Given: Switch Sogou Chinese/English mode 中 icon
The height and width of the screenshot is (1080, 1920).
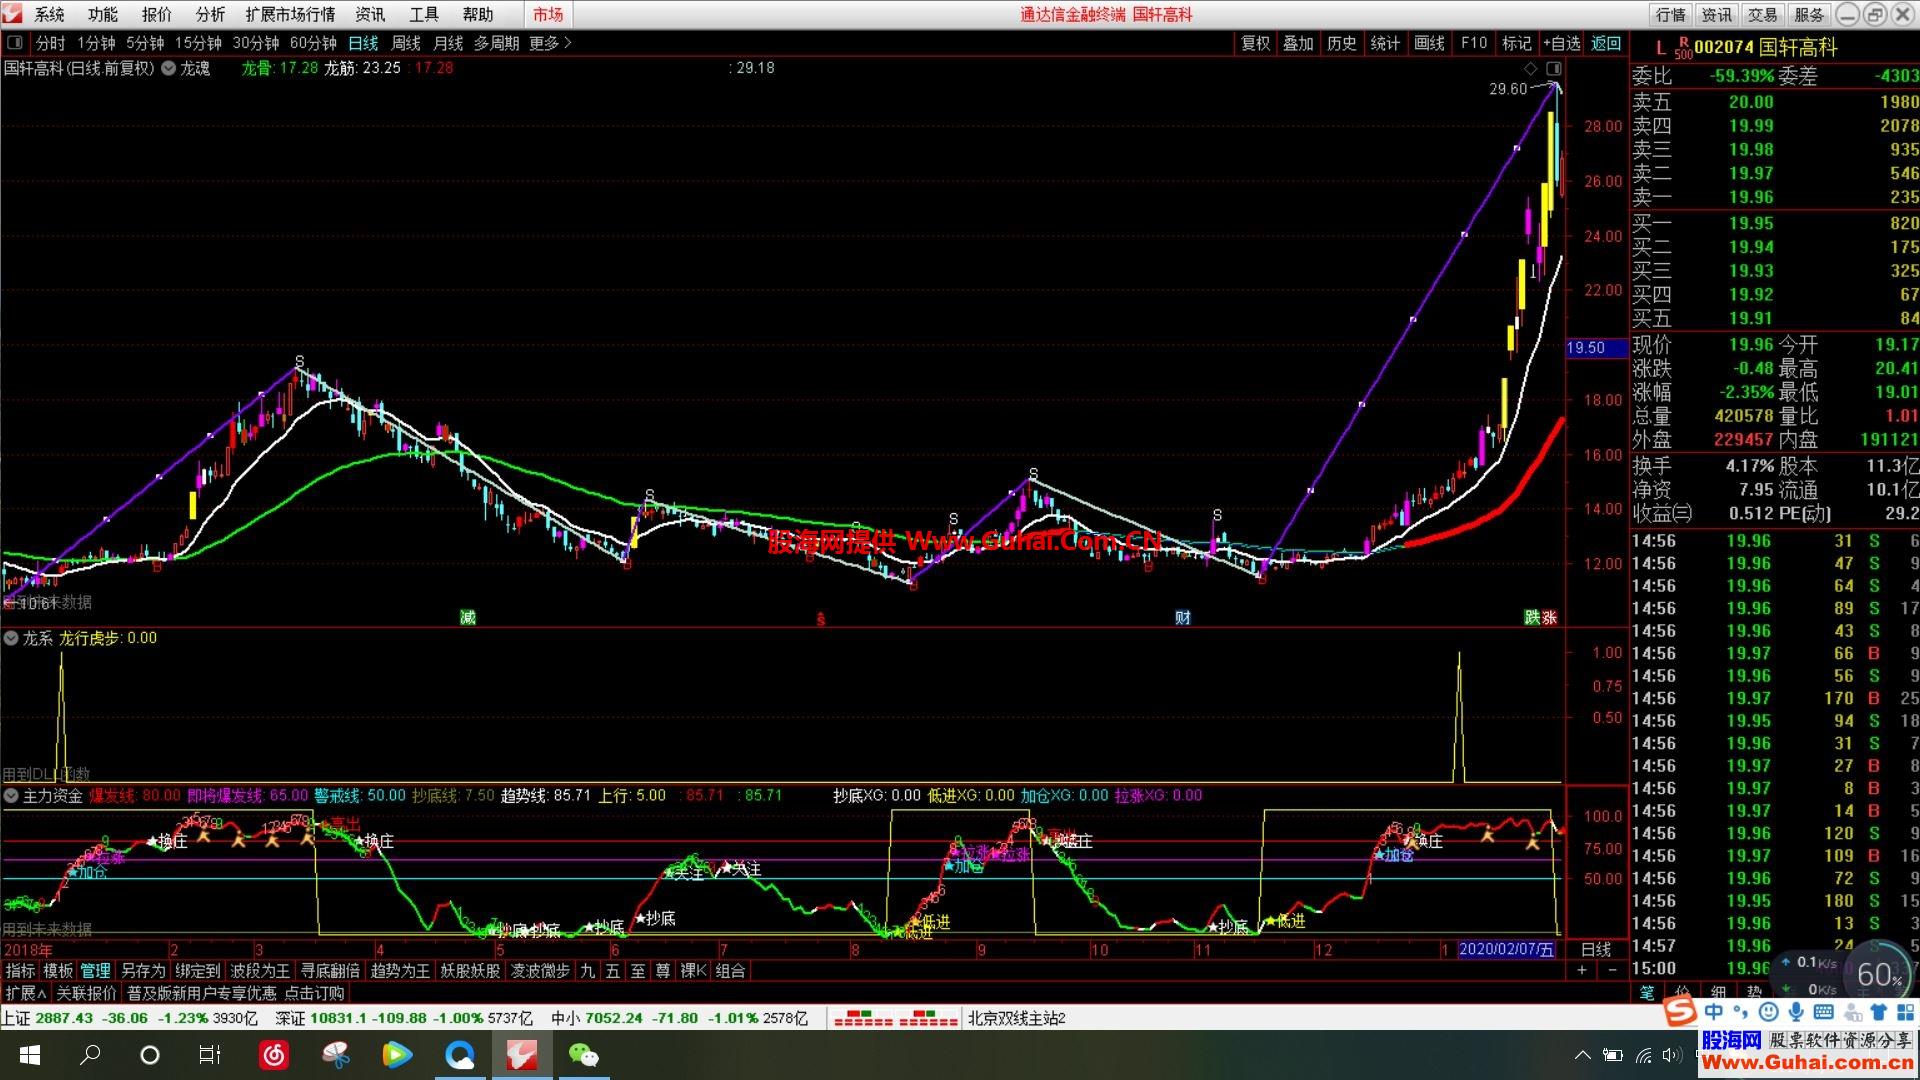Looking at the screenshot, I should (1714, 1012).
